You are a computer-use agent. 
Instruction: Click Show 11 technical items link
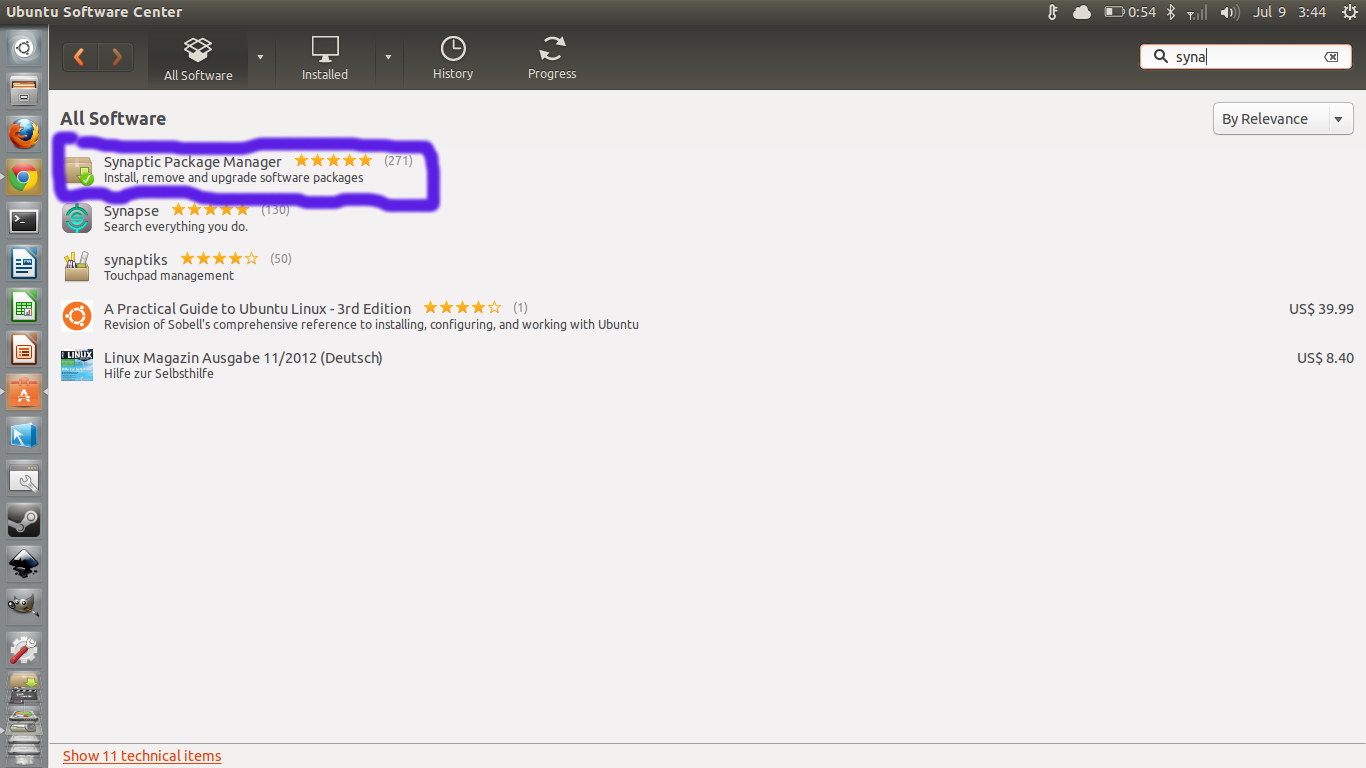(142, 756)
